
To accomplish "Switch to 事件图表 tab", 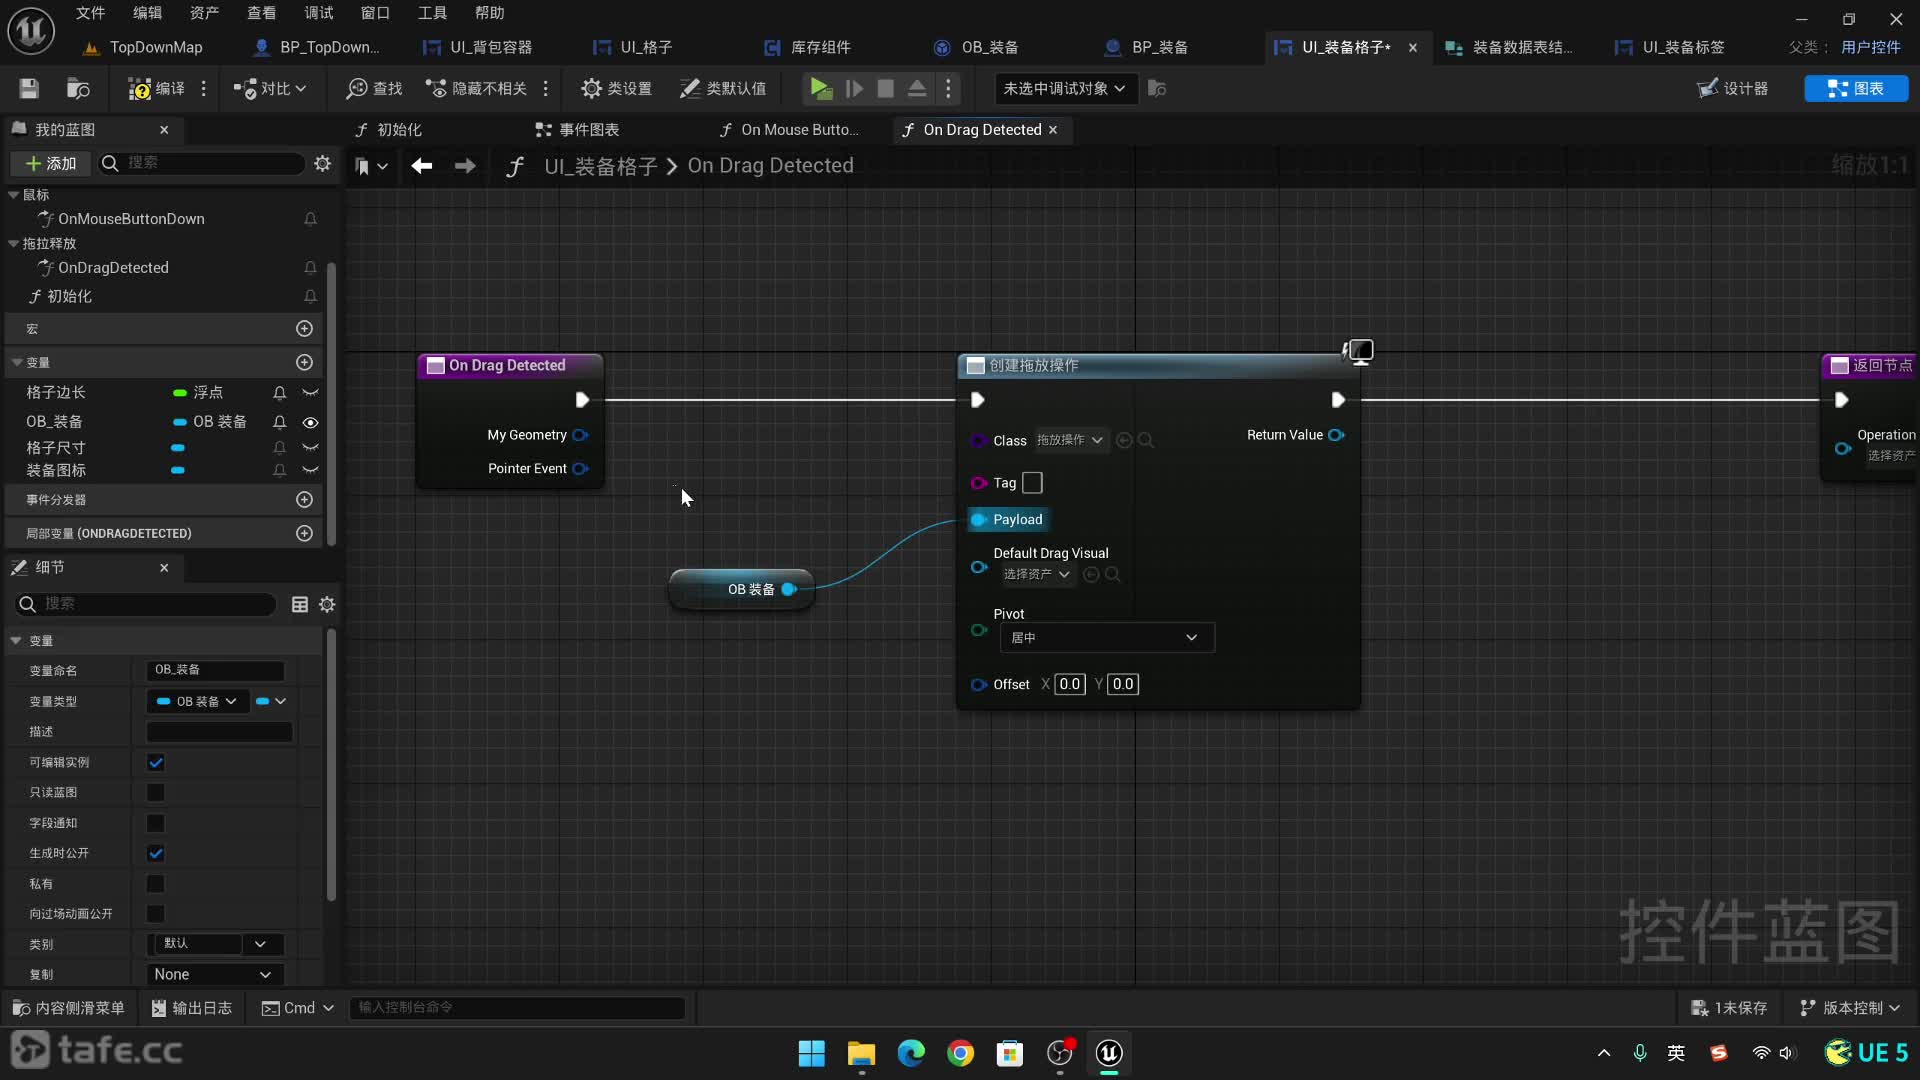I will [588, 129].
